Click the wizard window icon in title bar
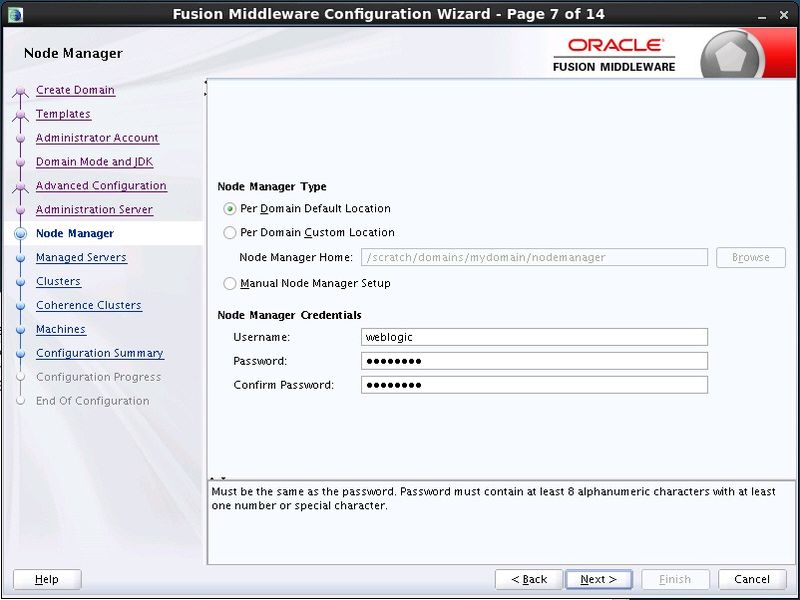This screenshot has height=600, width=800. pyautogui.click(x=16, y=14)
